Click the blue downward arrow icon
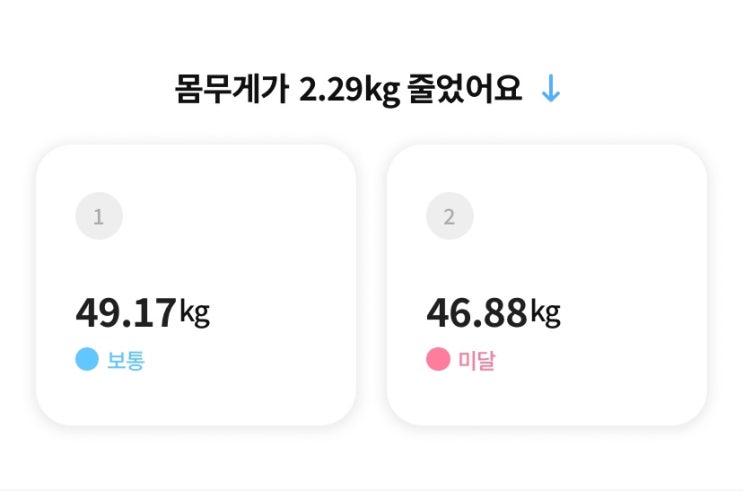Screen dimensions: 743x491 (x=550, y=91)
